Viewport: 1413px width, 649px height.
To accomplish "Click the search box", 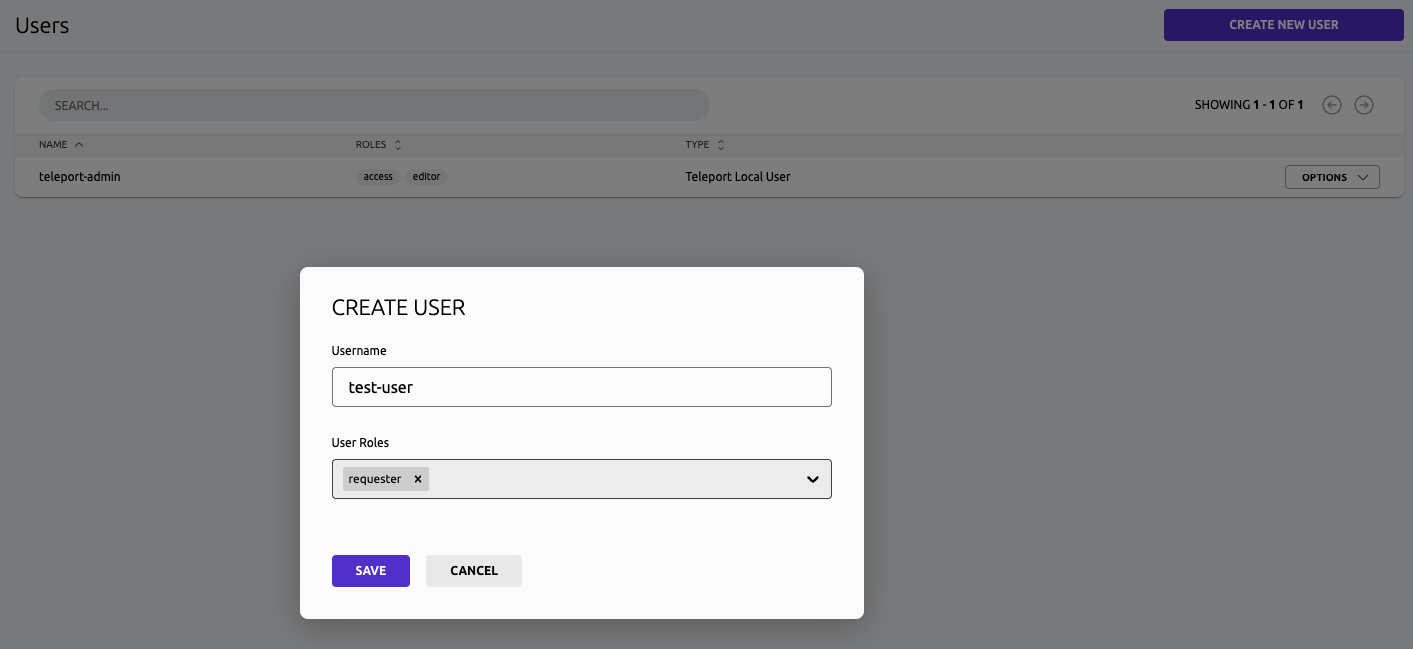I will (374, 104).
